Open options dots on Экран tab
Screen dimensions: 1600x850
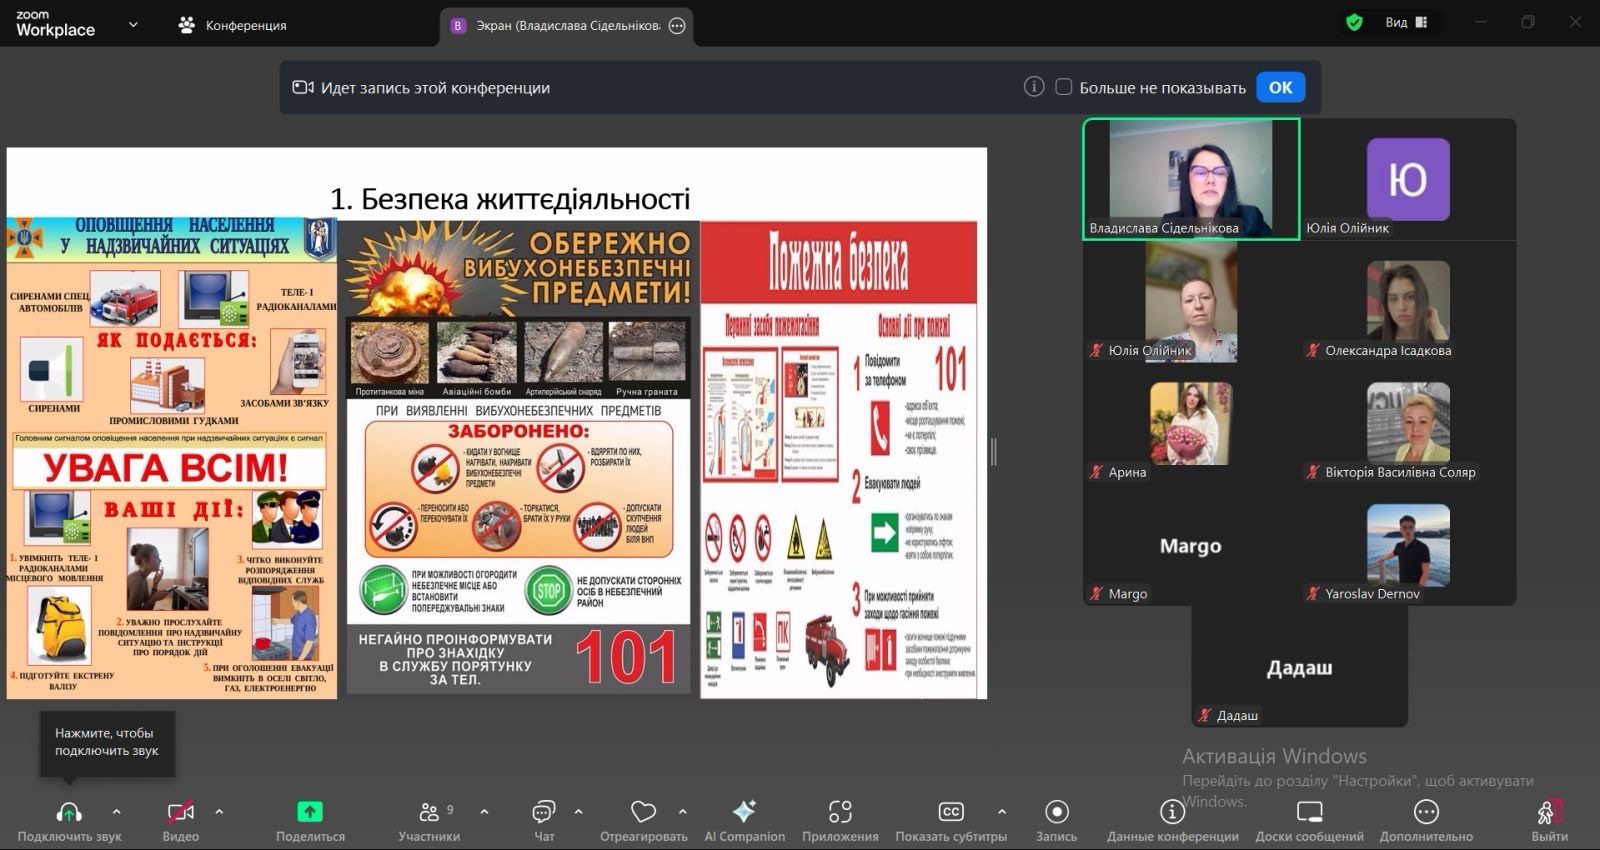677,26
